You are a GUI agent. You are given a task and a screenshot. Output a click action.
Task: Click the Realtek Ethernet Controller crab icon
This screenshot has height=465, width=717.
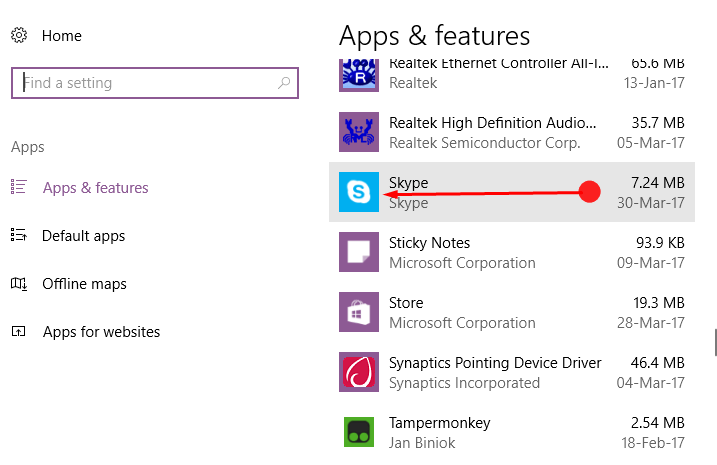tap(359, 75)
